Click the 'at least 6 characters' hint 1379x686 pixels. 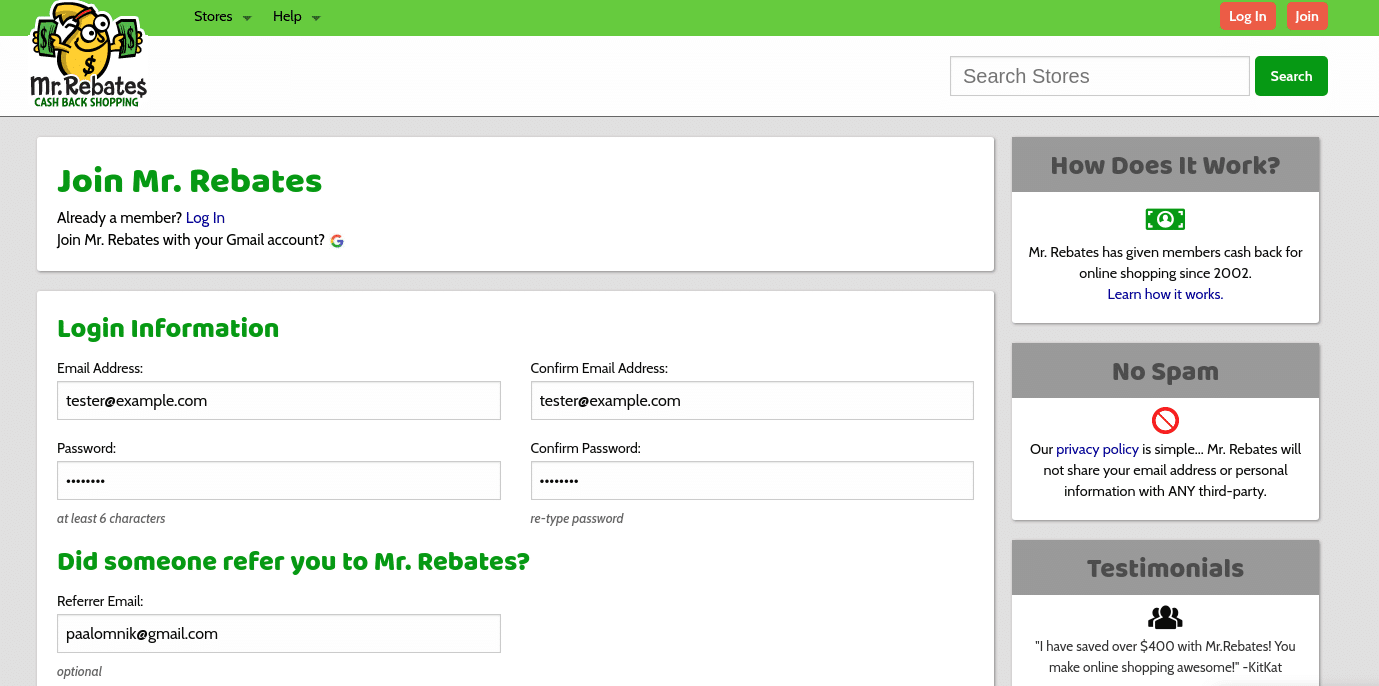click(x=111, y=519)
